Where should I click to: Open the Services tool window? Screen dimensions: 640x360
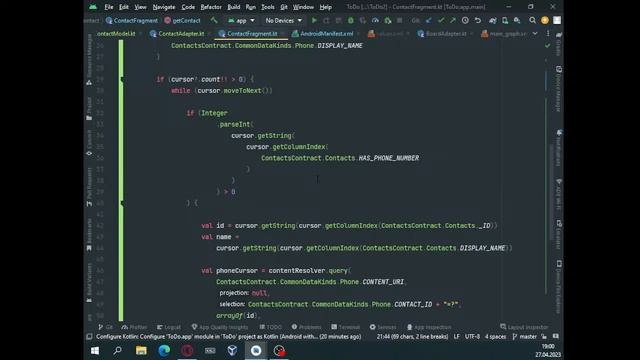(383, 327)
